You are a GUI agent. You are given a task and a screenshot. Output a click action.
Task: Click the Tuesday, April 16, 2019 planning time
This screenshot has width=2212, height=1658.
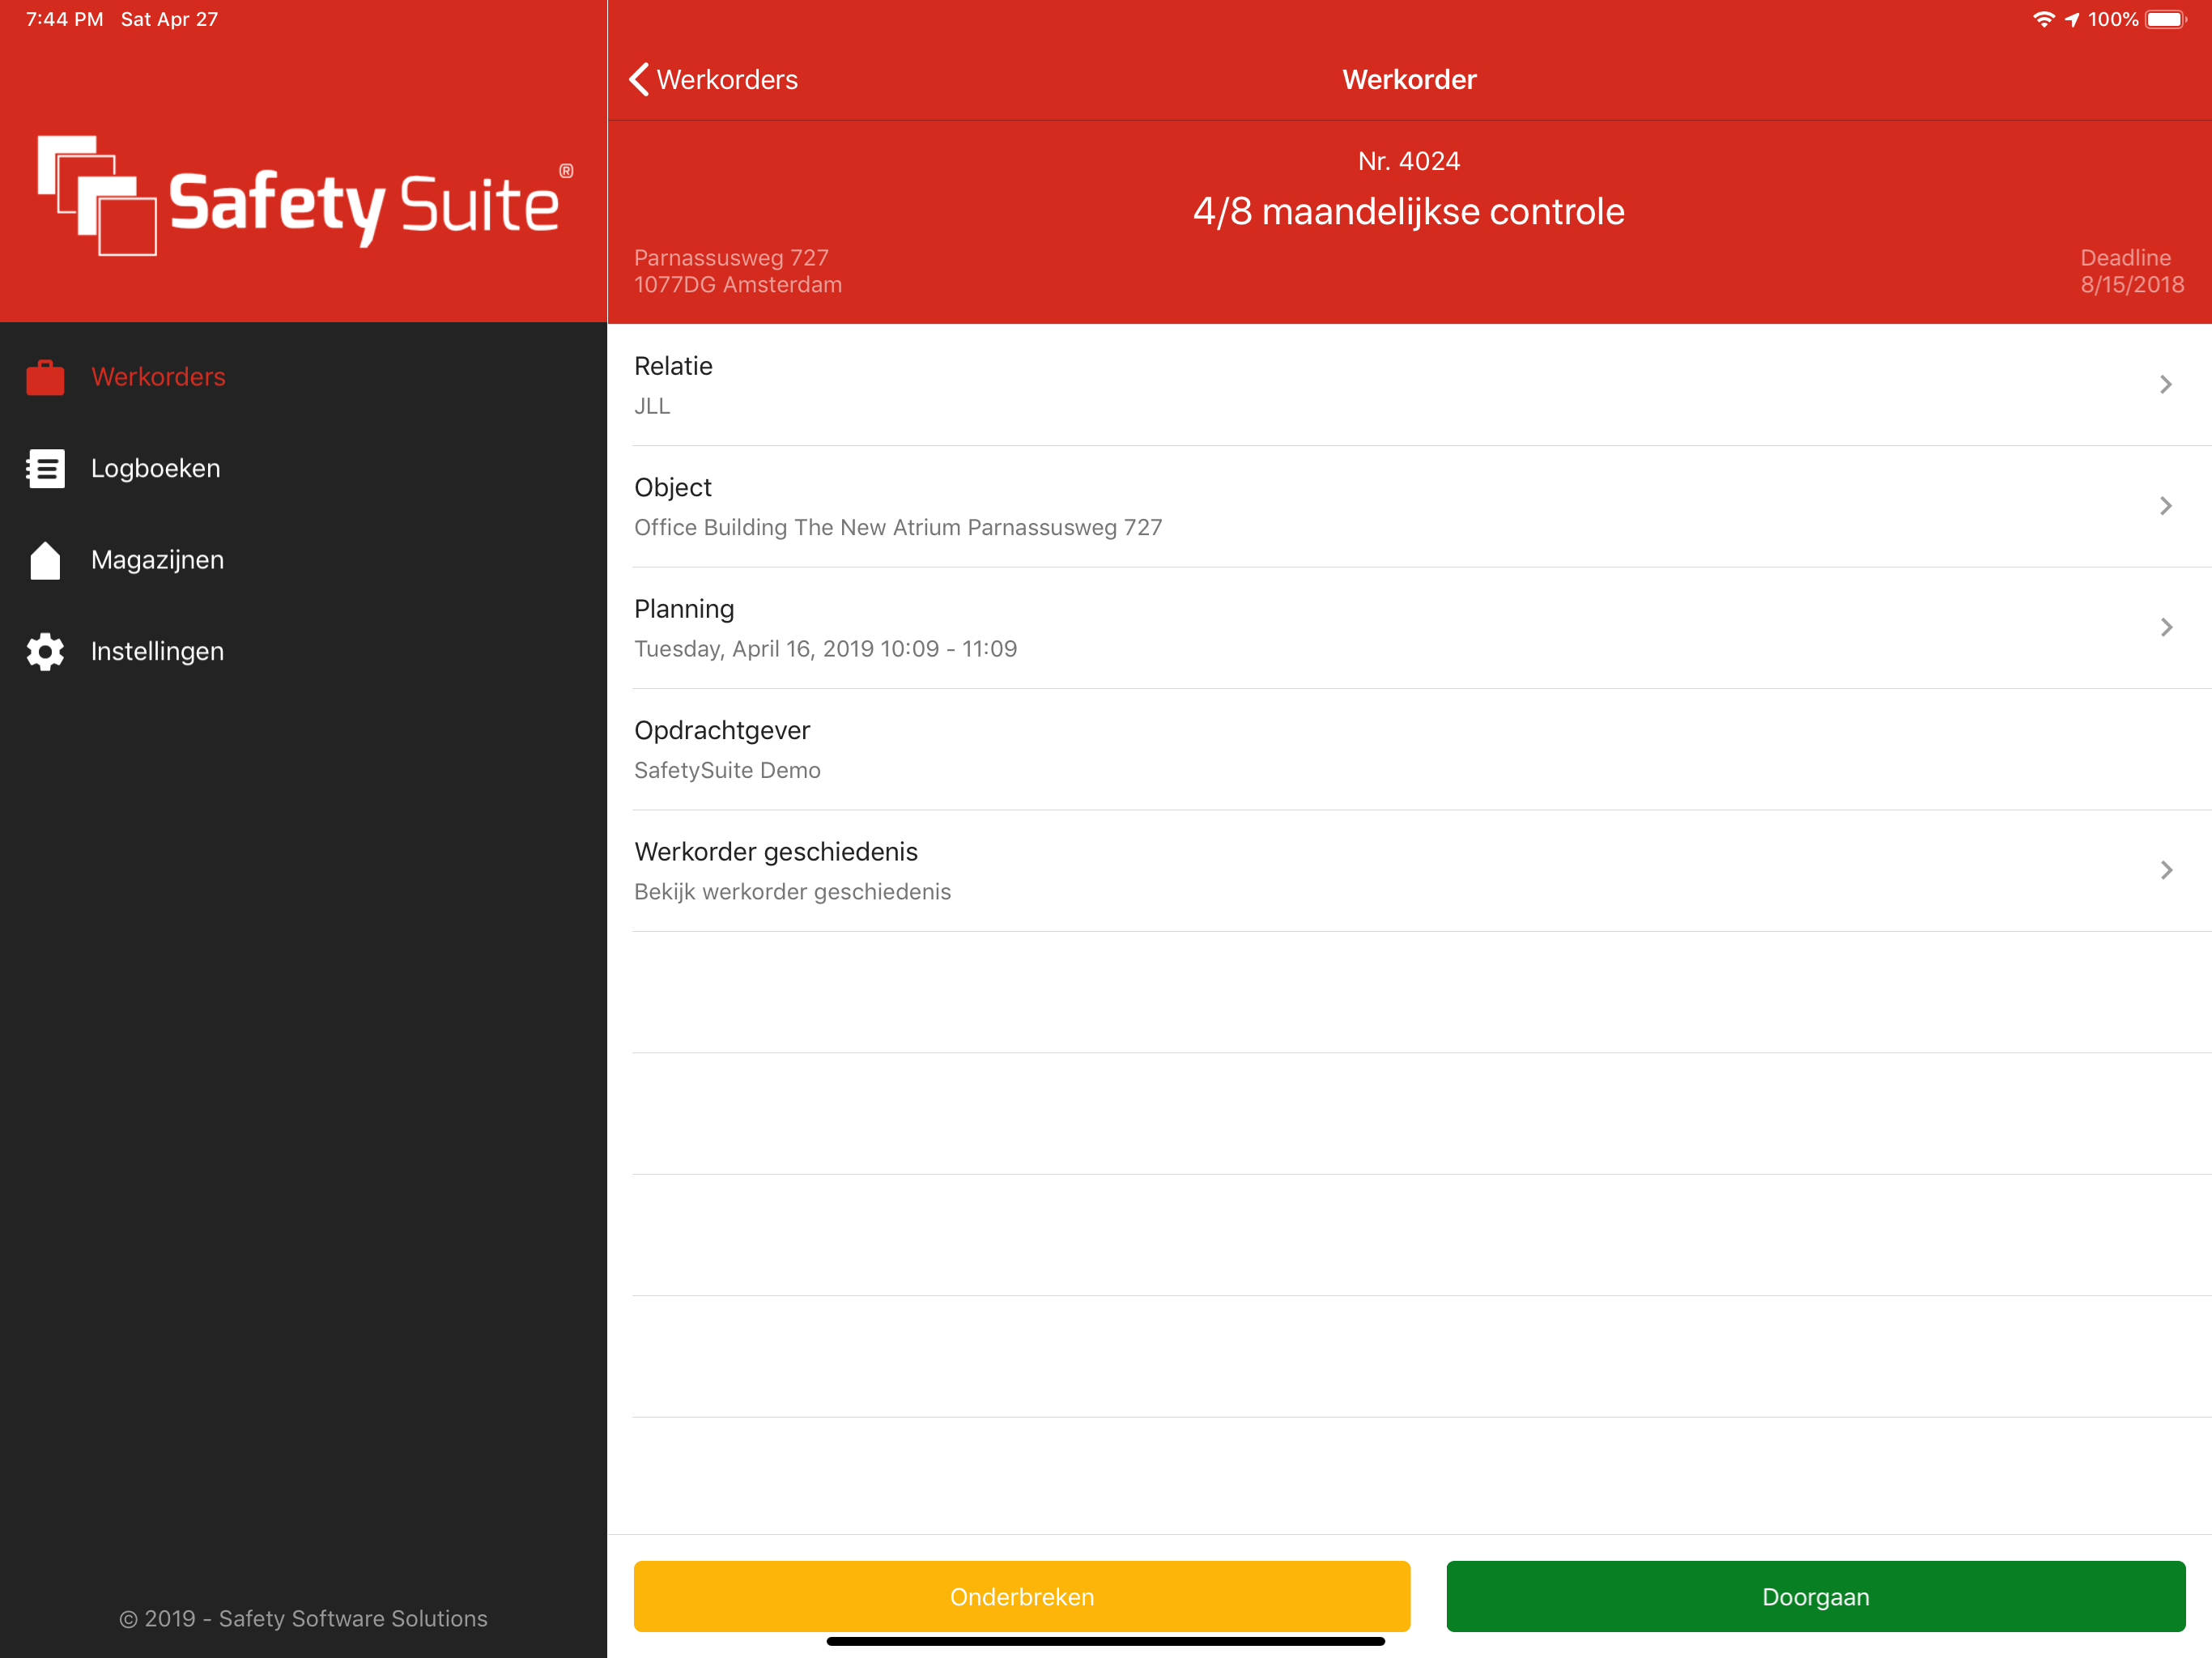tap(825, 649)
